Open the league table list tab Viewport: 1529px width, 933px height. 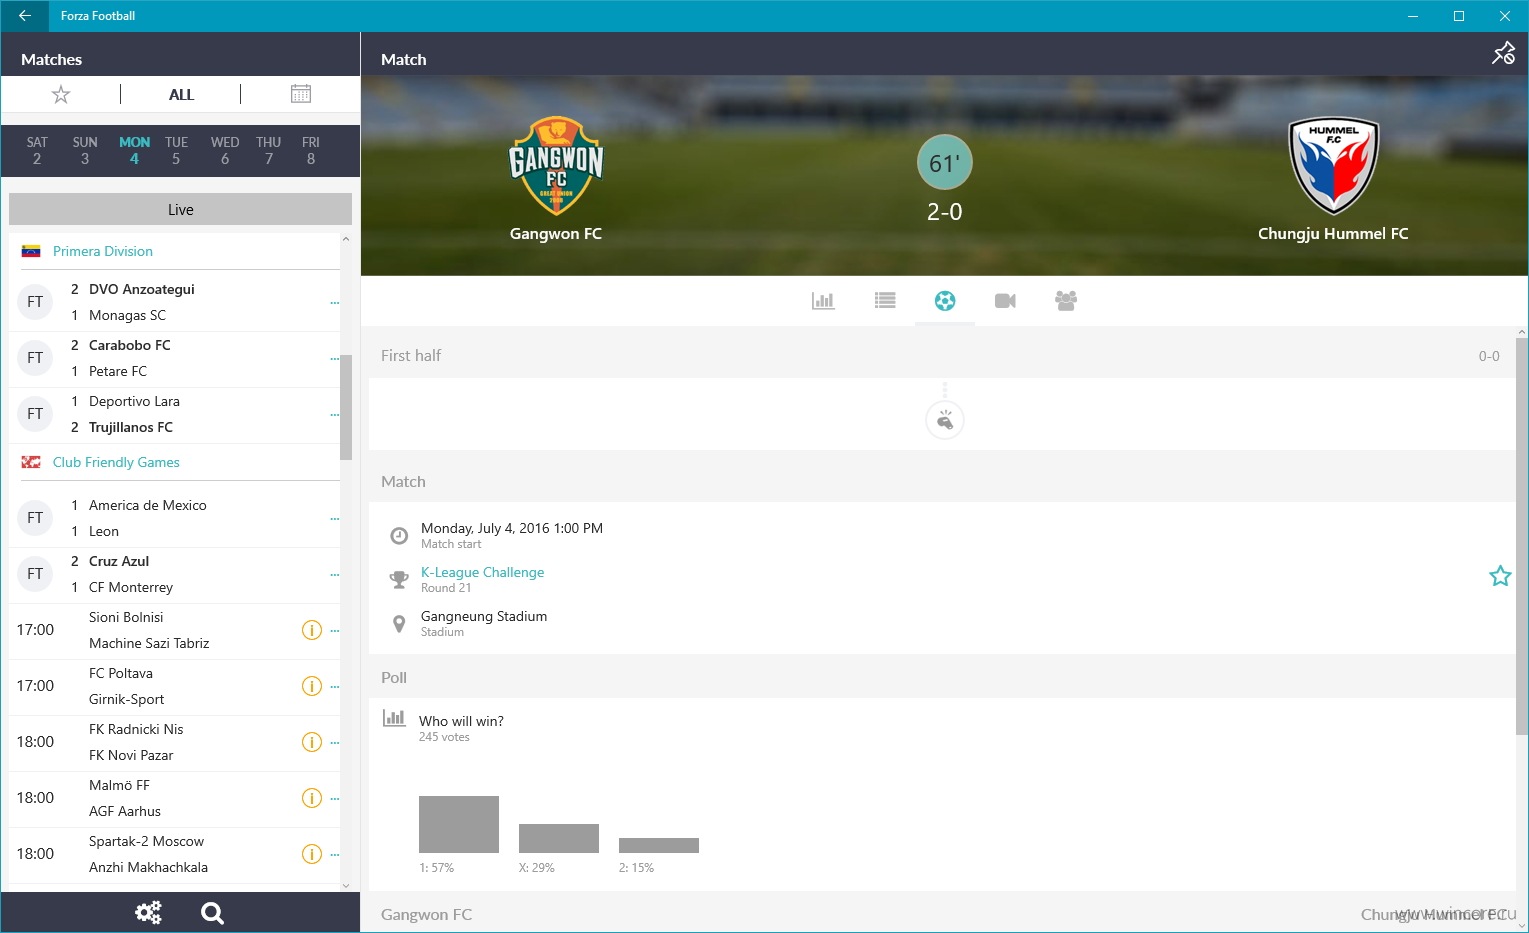[x=885, y=300]
